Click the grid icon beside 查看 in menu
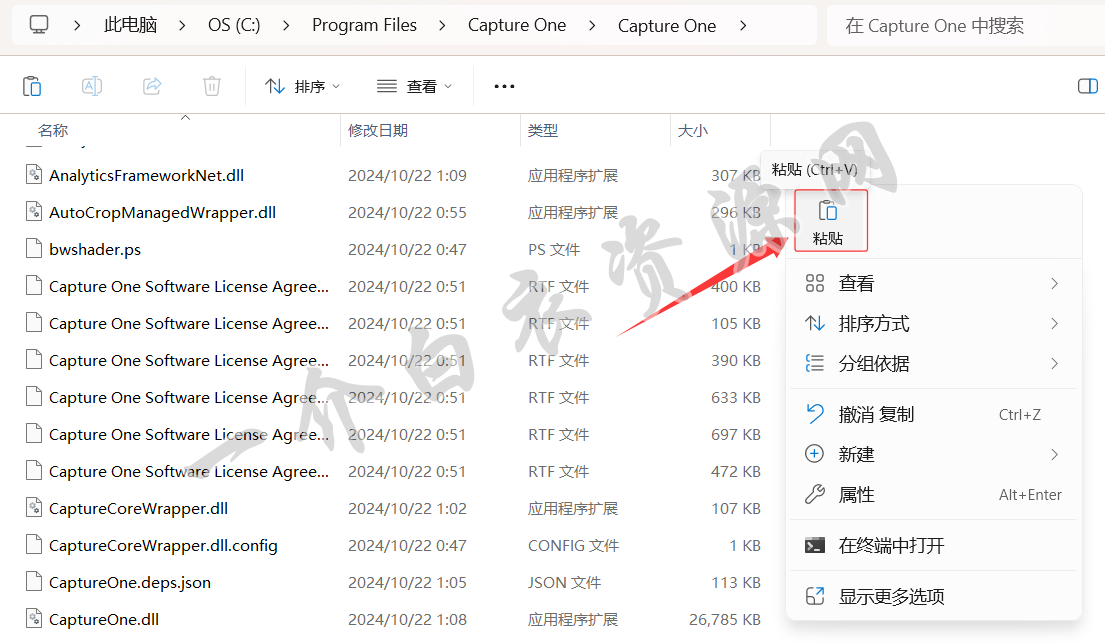Viewport: 1105px width, 643px height. pyautogui.click(x=815, y=283)
